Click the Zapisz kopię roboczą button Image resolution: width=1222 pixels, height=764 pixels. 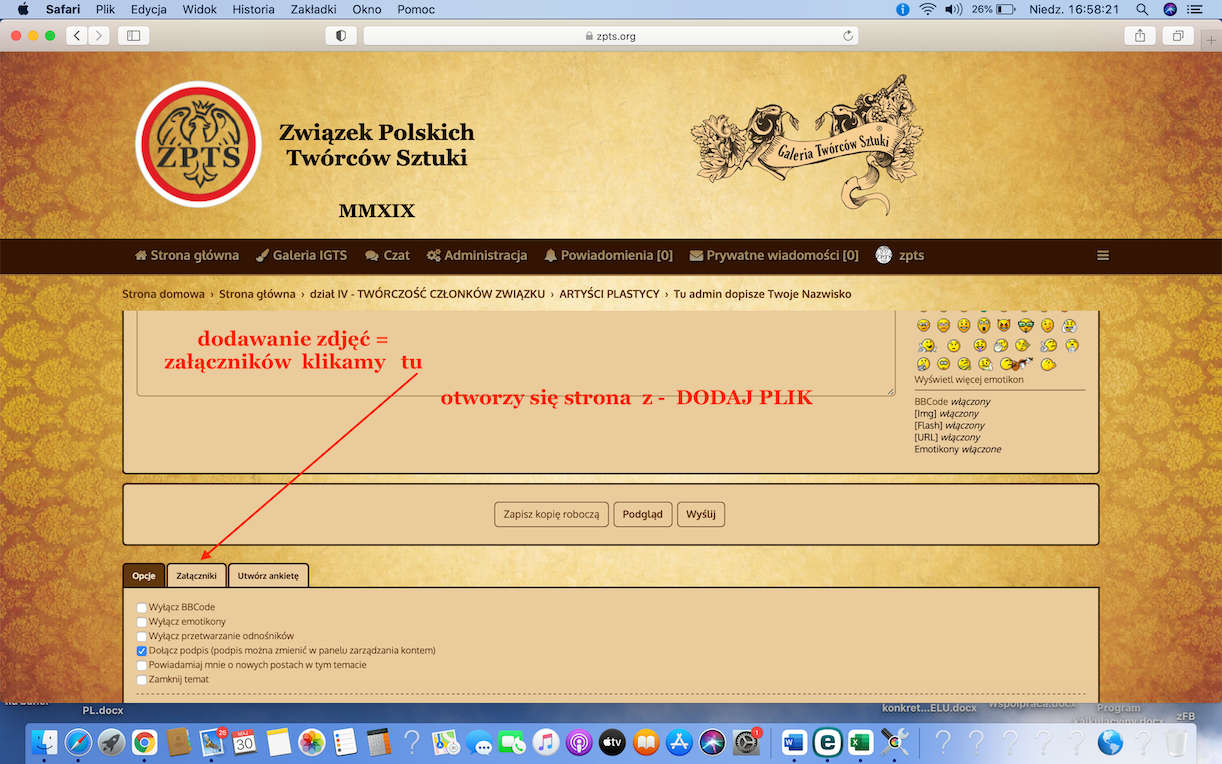(x=551, y=514)
